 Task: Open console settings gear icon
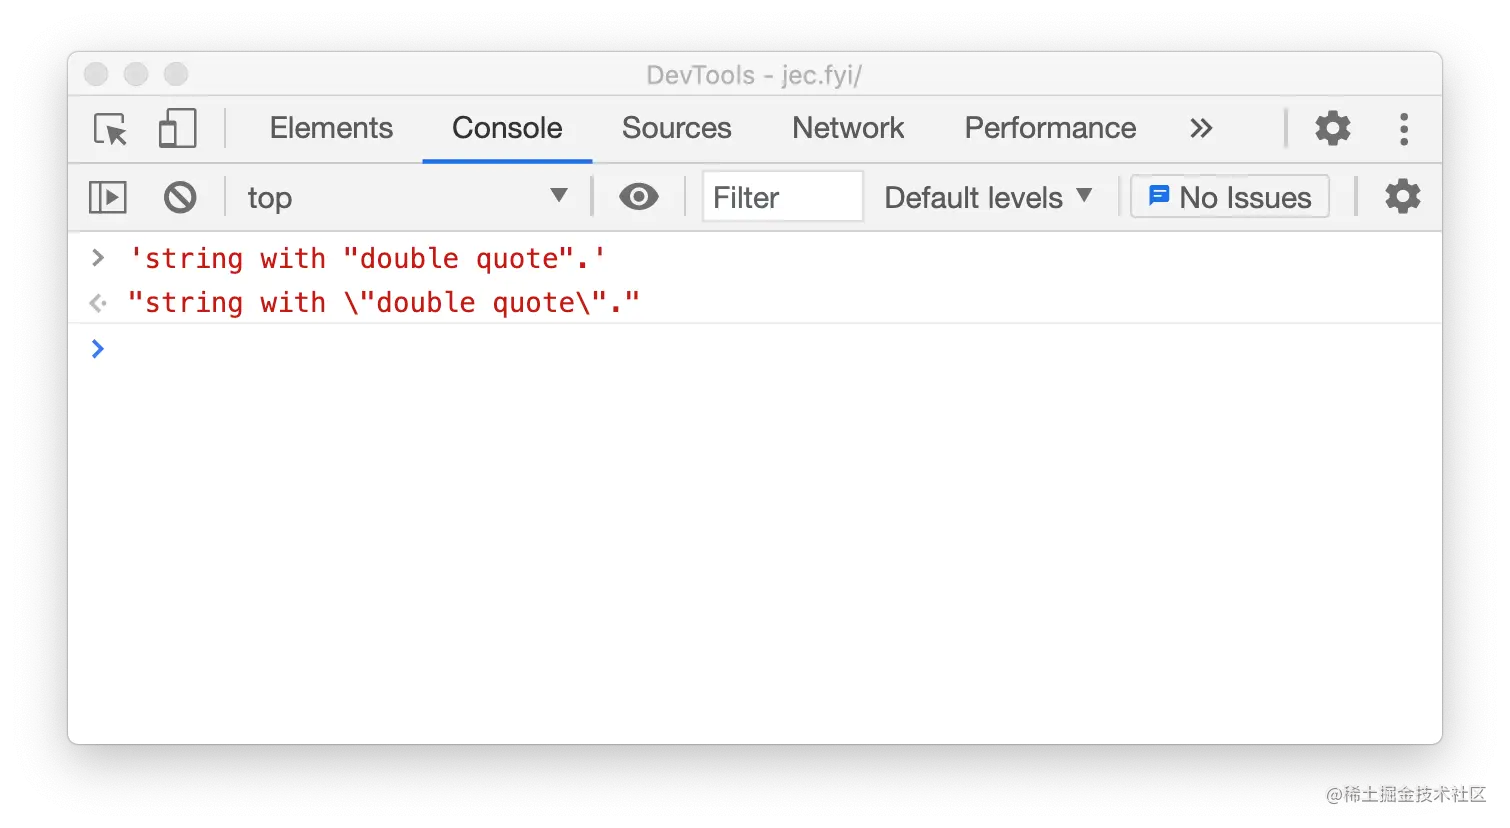pos(1402,196)
